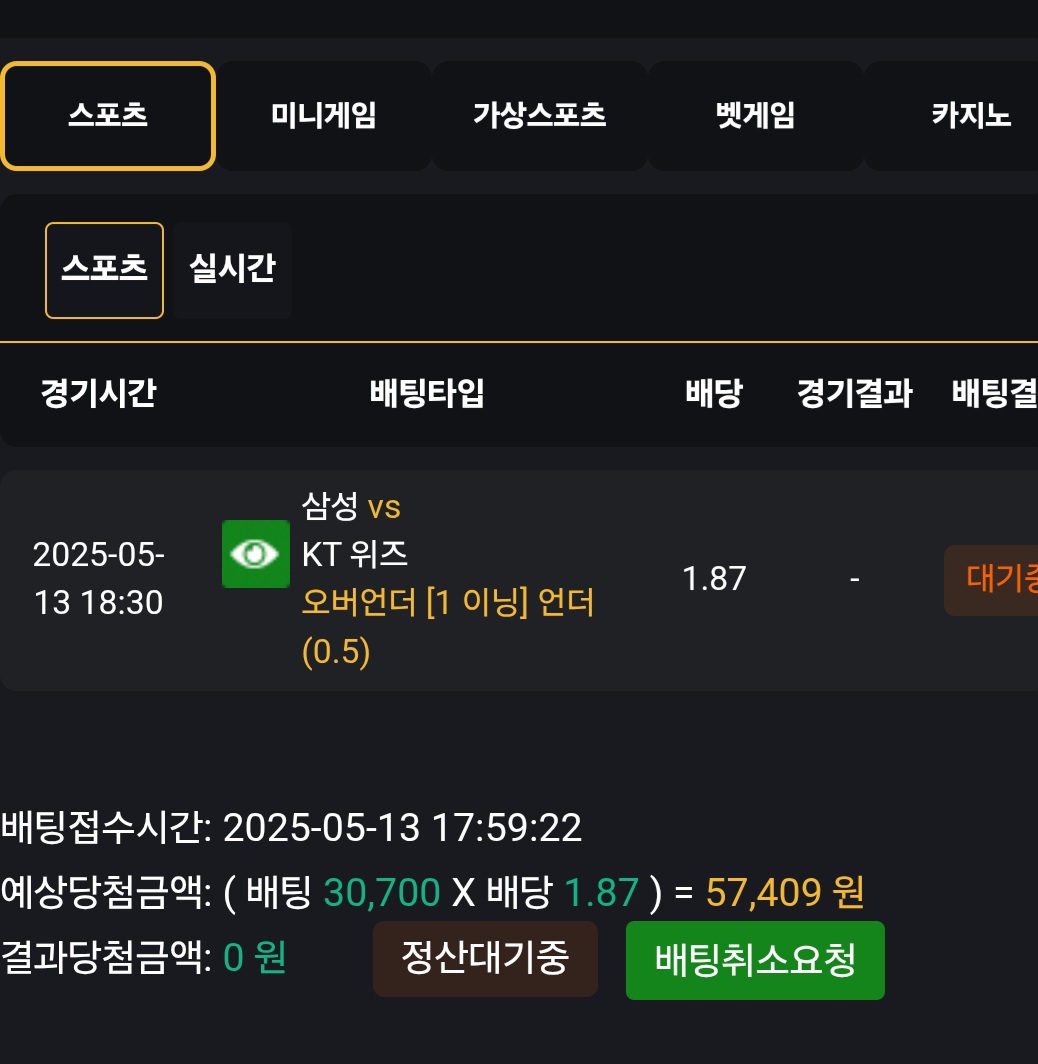Click the 57,409 원 expected payout amount
The height and width of the screenshot is (1064, 1038).
[x=785, y=892]
